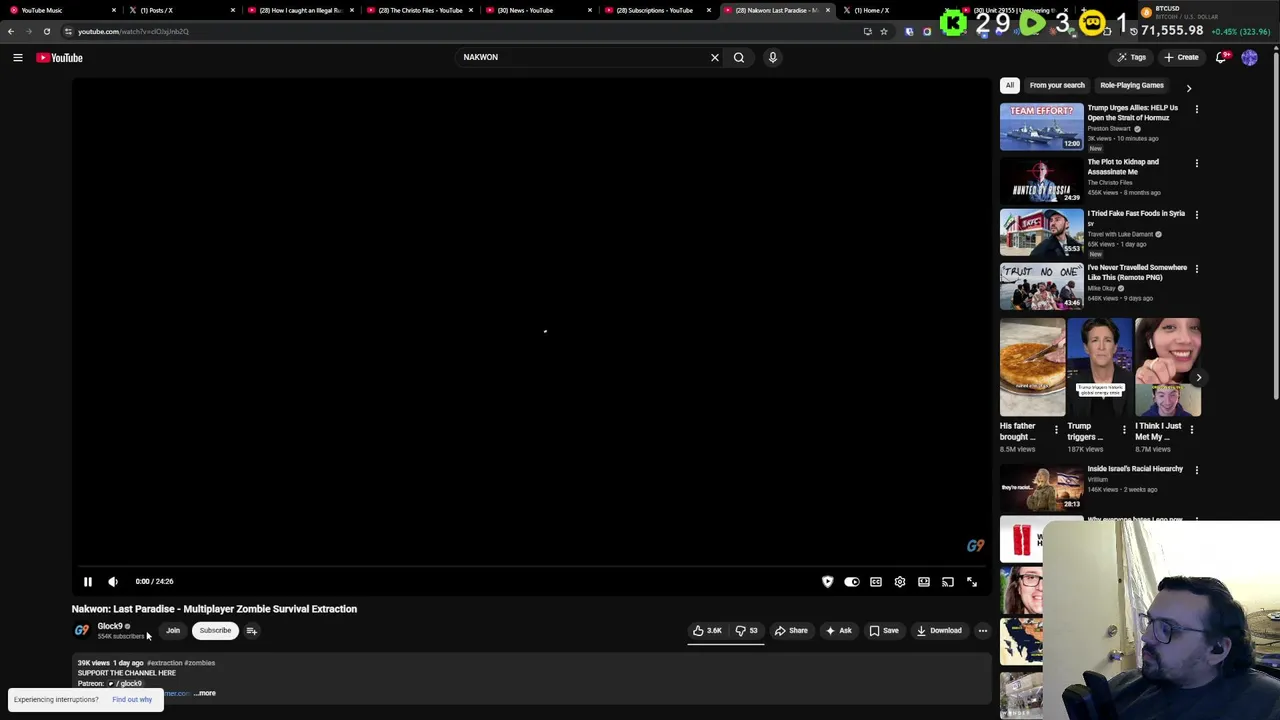The image size is (1280, 720).
Task: Click the #extraction hashtag
Action: [164, 662]
